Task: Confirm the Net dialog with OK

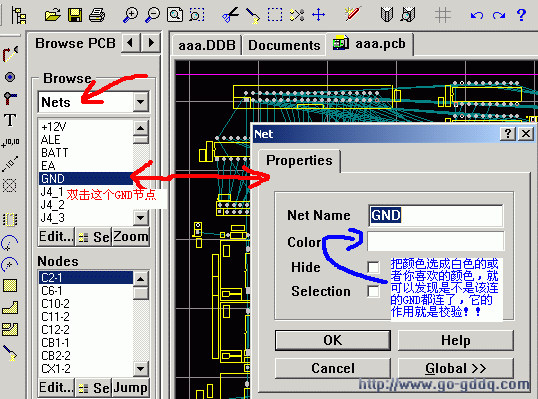Action: click(332, 340)
